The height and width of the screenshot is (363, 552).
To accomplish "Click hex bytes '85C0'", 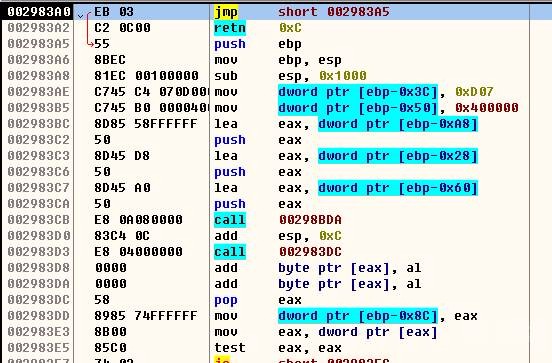I will pyautogui.click(x=110, y=348).
